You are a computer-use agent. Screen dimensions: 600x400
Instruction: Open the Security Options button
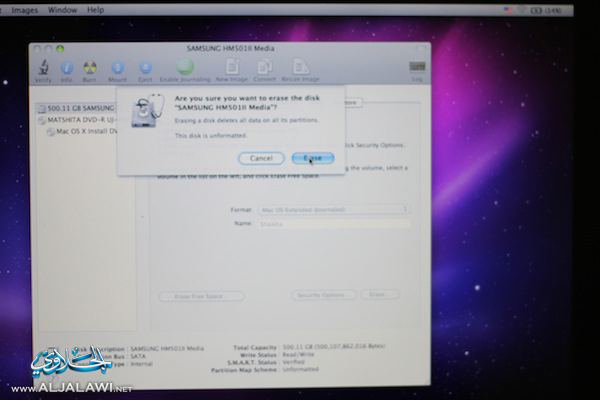324,295
